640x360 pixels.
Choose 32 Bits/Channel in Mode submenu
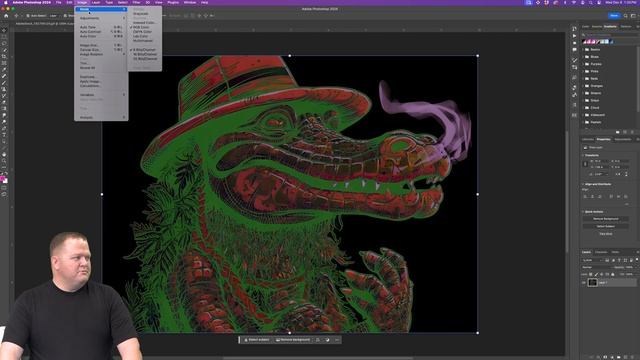[x=145, y=59]
